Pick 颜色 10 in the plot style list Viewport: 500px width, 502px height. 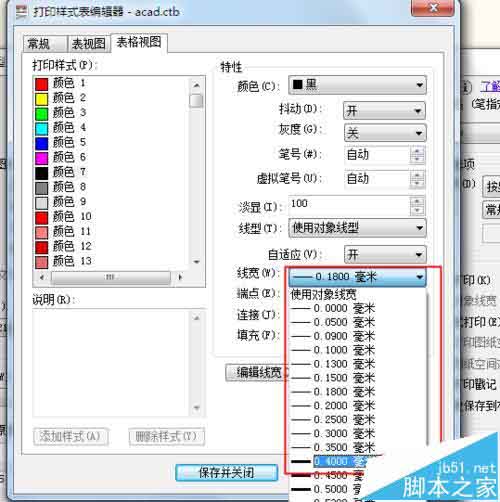pos(63,217)
